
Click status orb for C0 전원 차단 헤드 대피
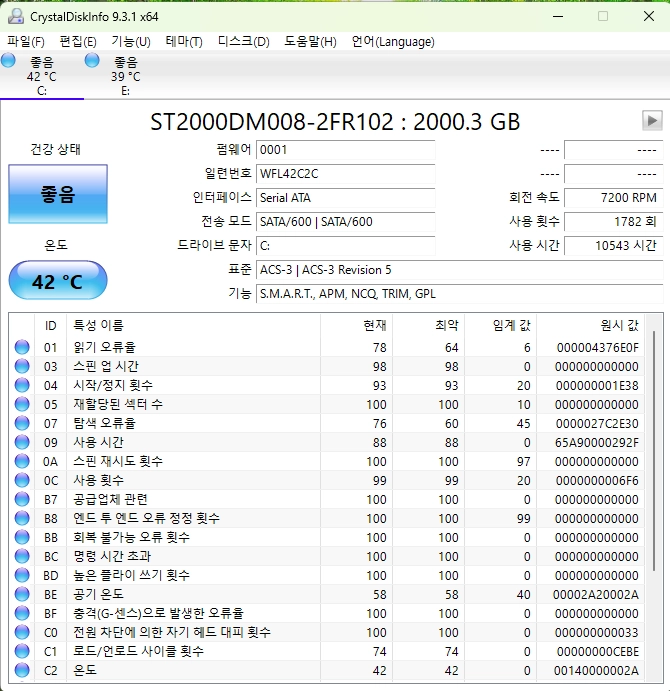(22, 632)
